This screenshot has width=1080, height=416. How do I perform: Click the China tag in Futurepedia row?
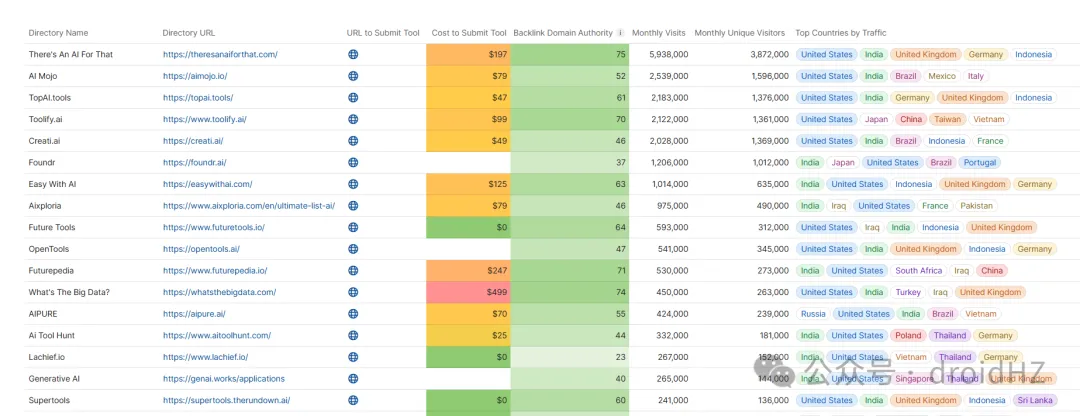tap(992, 271)
